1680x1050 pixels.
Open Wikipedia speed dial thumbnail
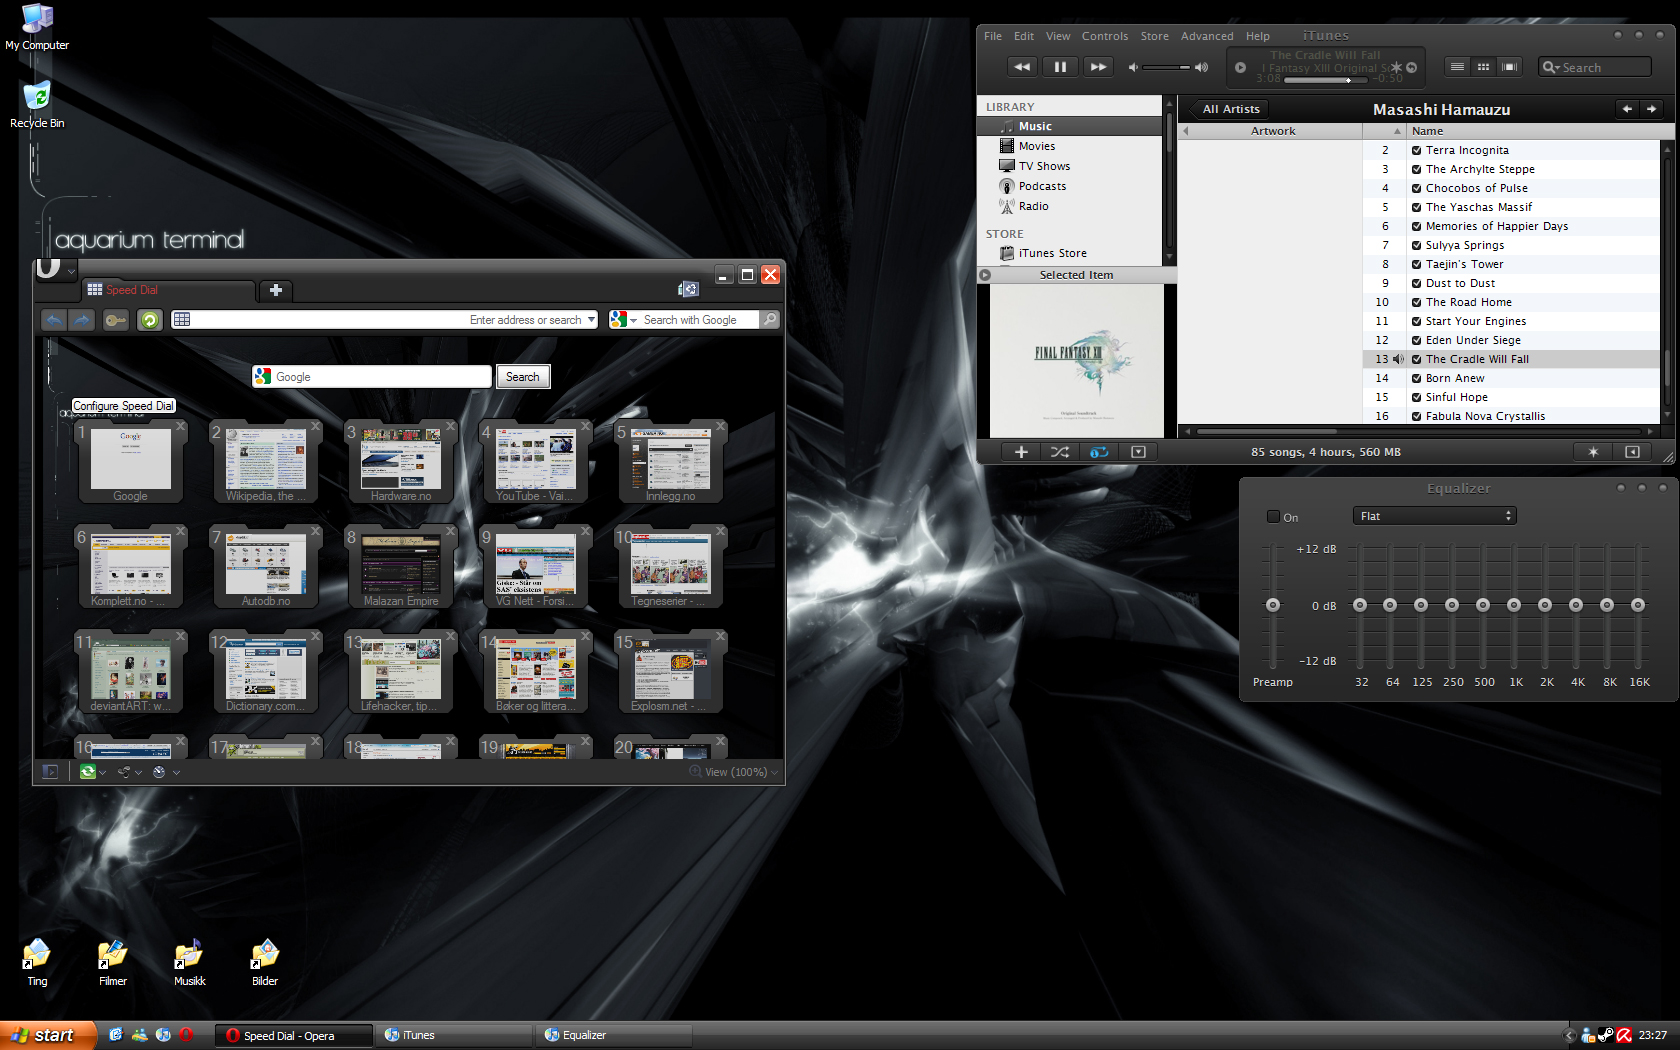click(x=265, y=461)
